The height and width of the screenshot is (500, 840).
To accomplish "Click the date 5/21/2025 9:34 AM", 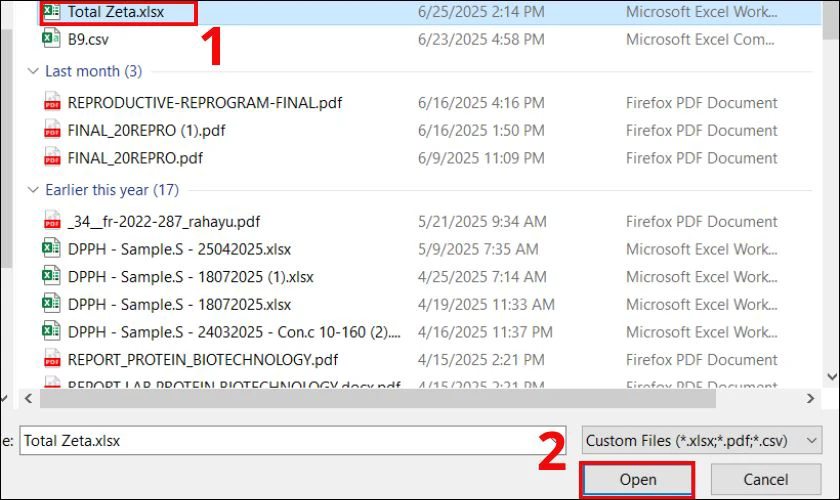I will point(482,222).
